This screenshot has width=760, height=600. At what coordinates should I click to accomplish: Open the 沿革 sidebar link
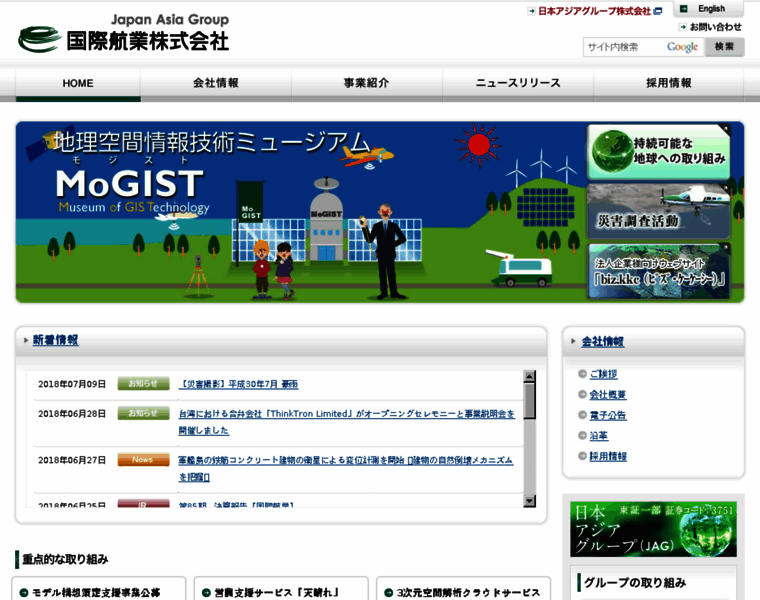tap(599, 436)
